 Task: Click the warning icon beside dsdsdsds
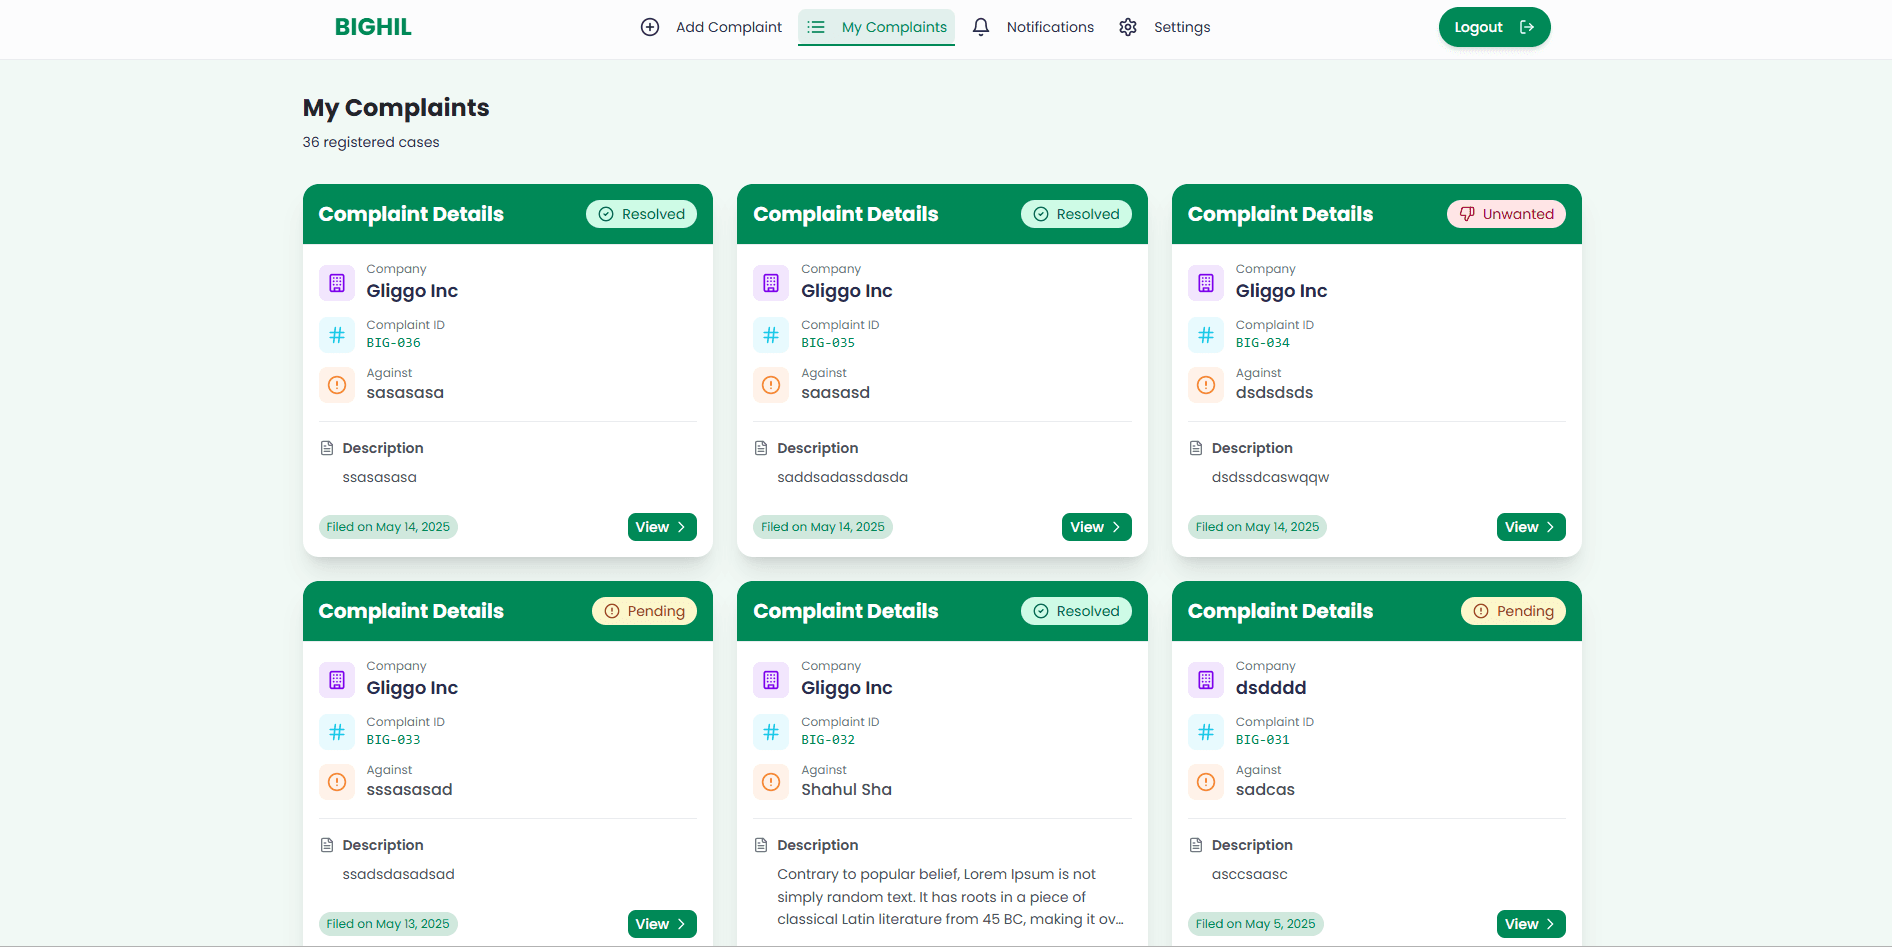[x=1205, y=385]
